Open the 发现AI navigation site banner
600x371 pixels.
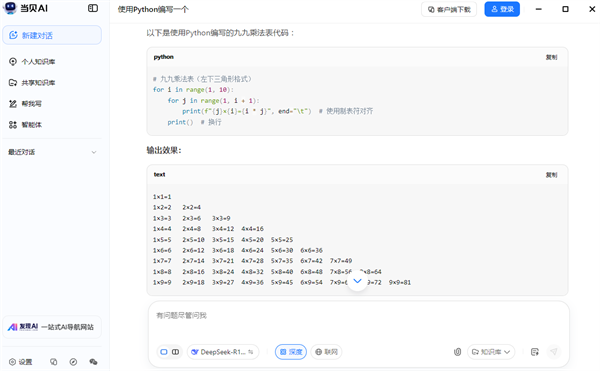click(x=52, y=327)
